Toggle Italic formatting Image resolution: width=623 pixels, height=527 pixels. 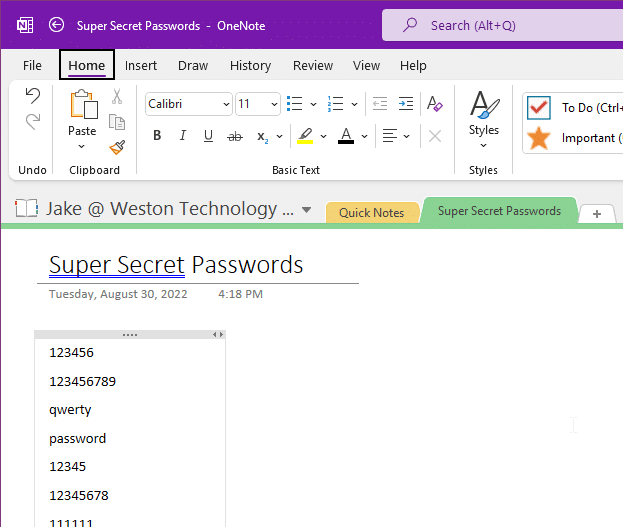pyautogui.click(x=183, y=136)
